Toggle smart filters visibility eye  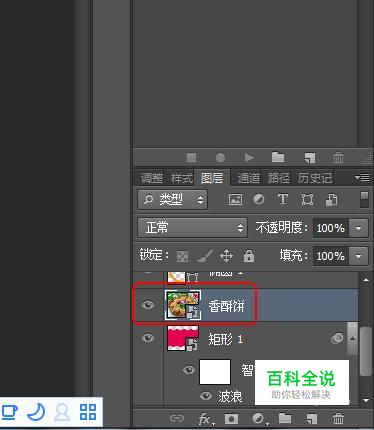coord(189,370)
